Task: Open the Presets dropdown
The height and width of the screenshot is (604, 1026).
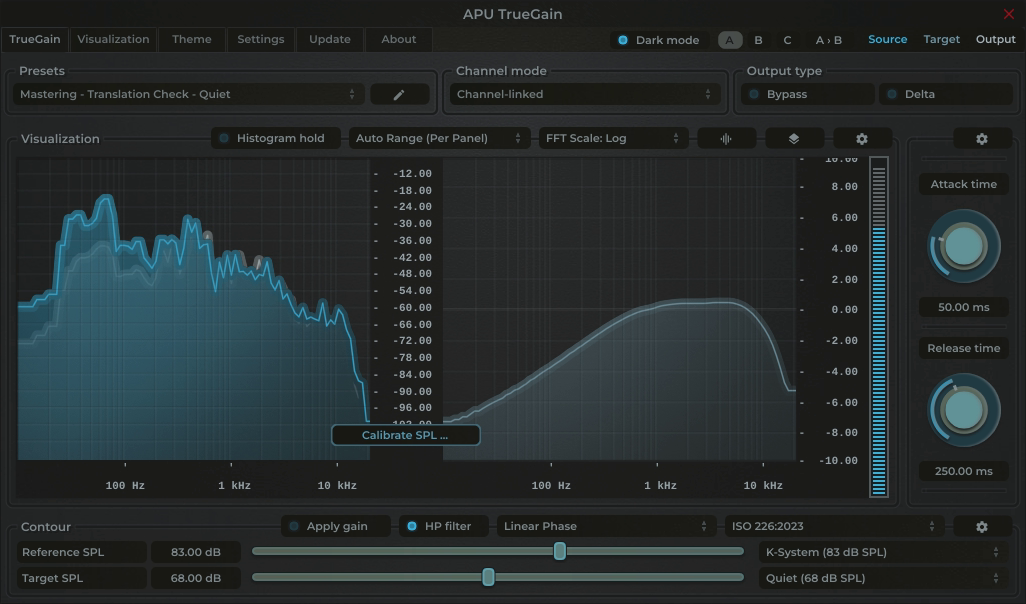Action: [188, 94]
